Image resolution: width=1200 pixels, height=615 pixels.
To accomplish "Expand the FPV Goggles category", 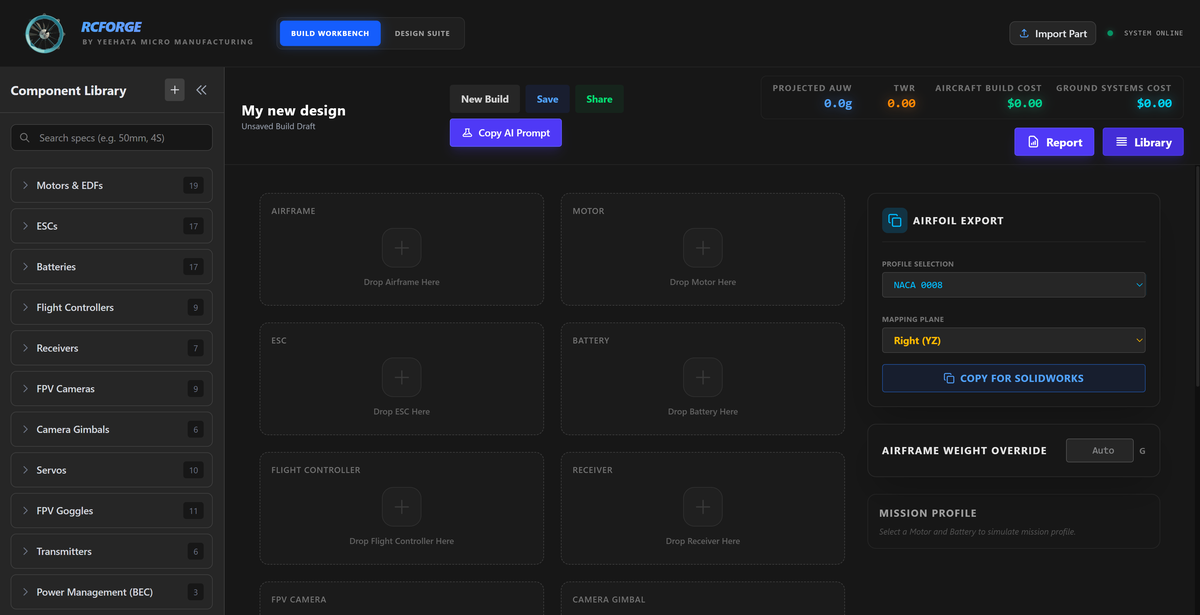I will point(111,511).
